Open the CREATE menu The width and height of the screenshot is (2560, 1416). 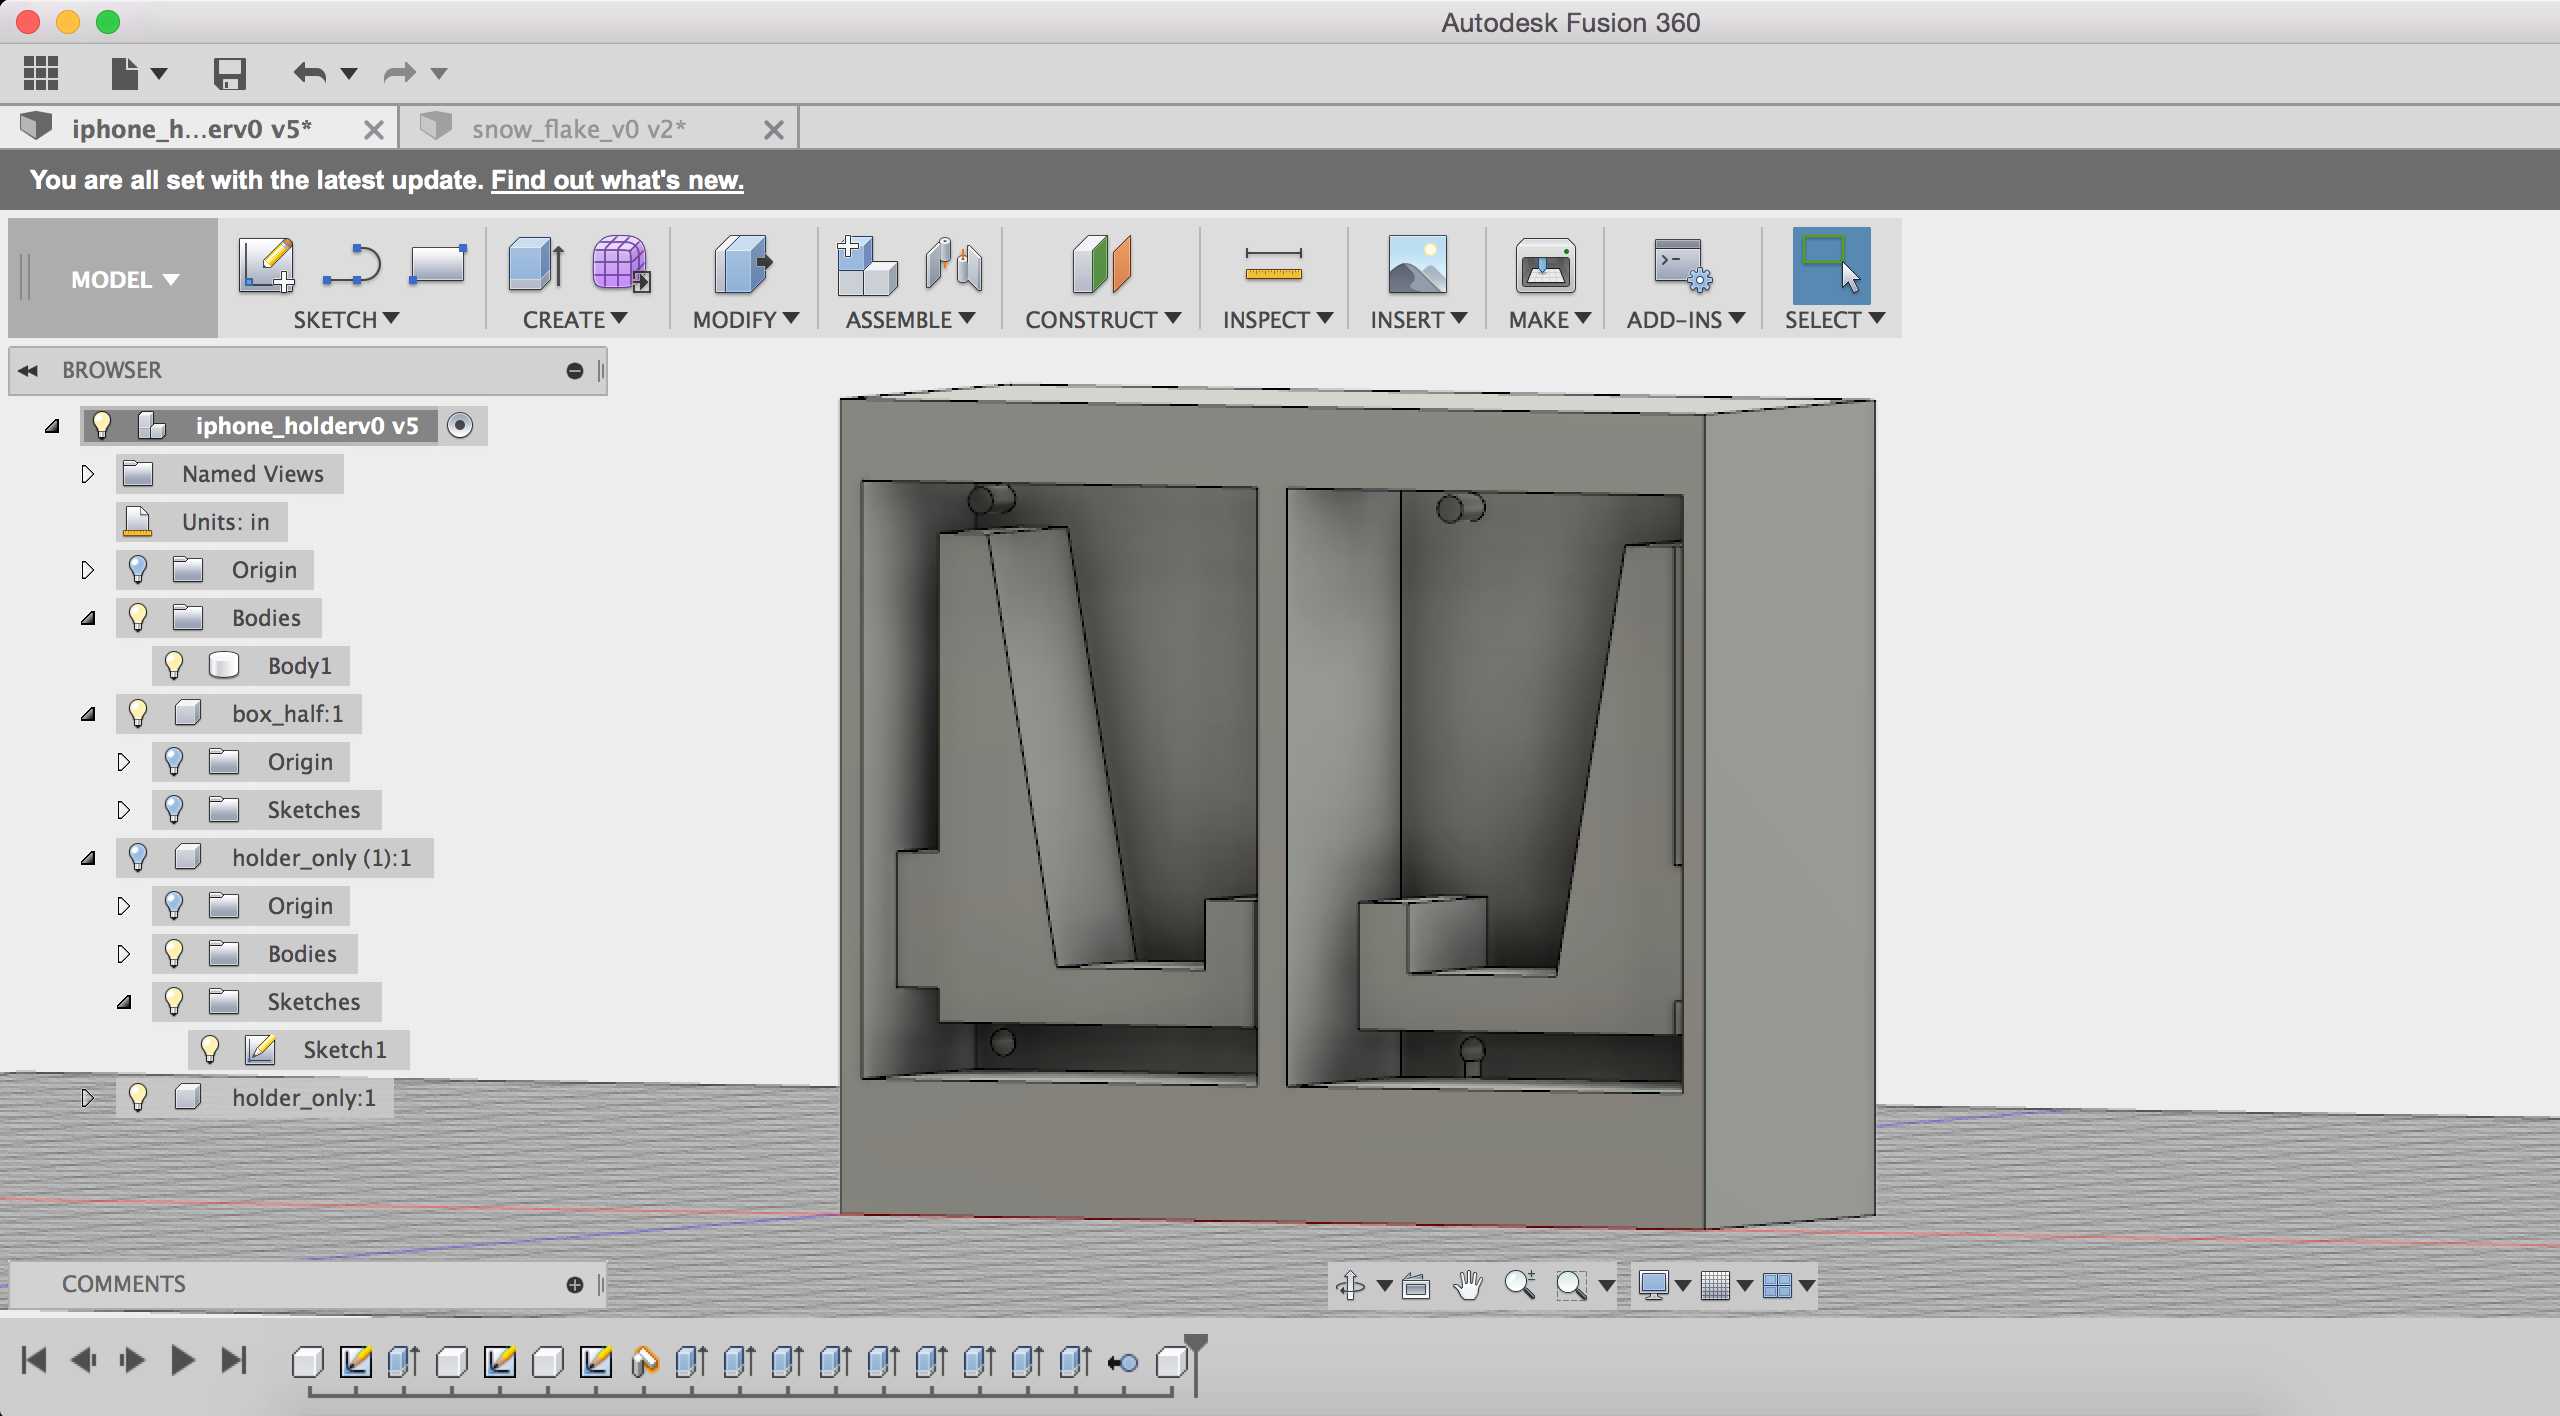coord(575,320)
